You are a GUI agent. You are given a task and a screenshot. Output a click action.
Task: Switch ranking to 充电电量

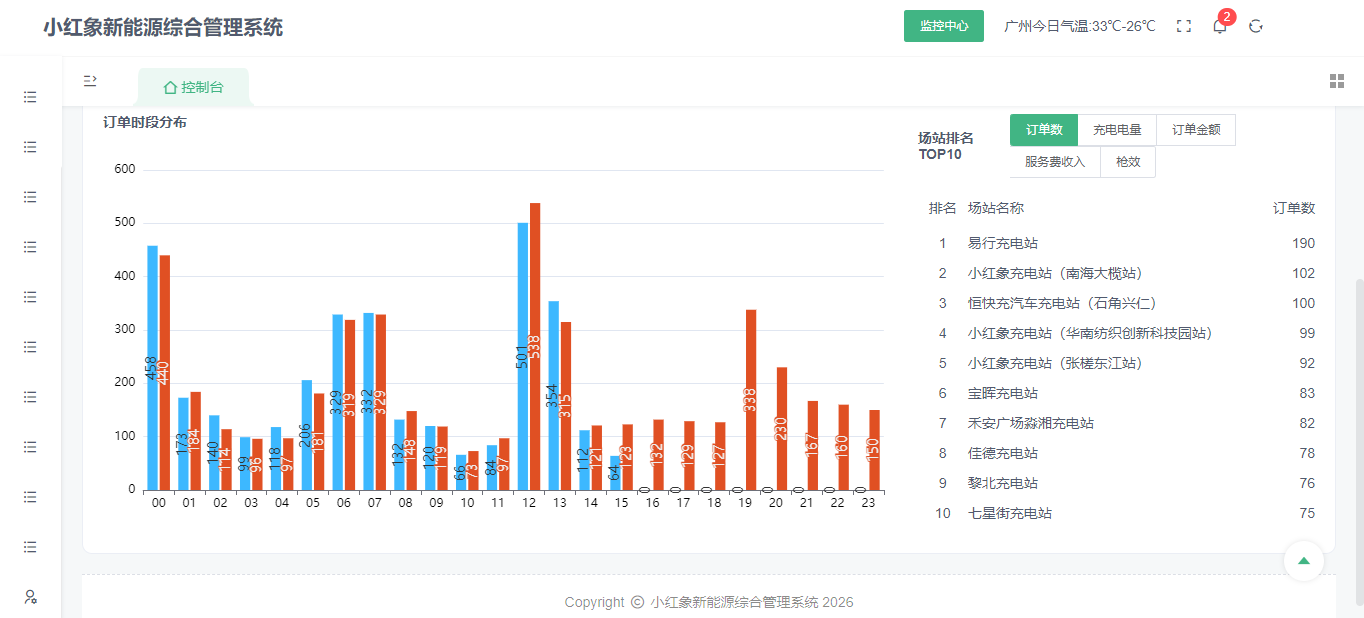tap(1117, 130)
